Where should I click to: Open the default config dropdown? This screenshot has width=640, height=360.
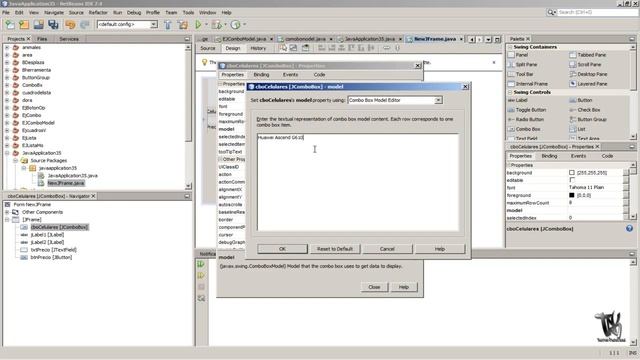click(154, 24)
